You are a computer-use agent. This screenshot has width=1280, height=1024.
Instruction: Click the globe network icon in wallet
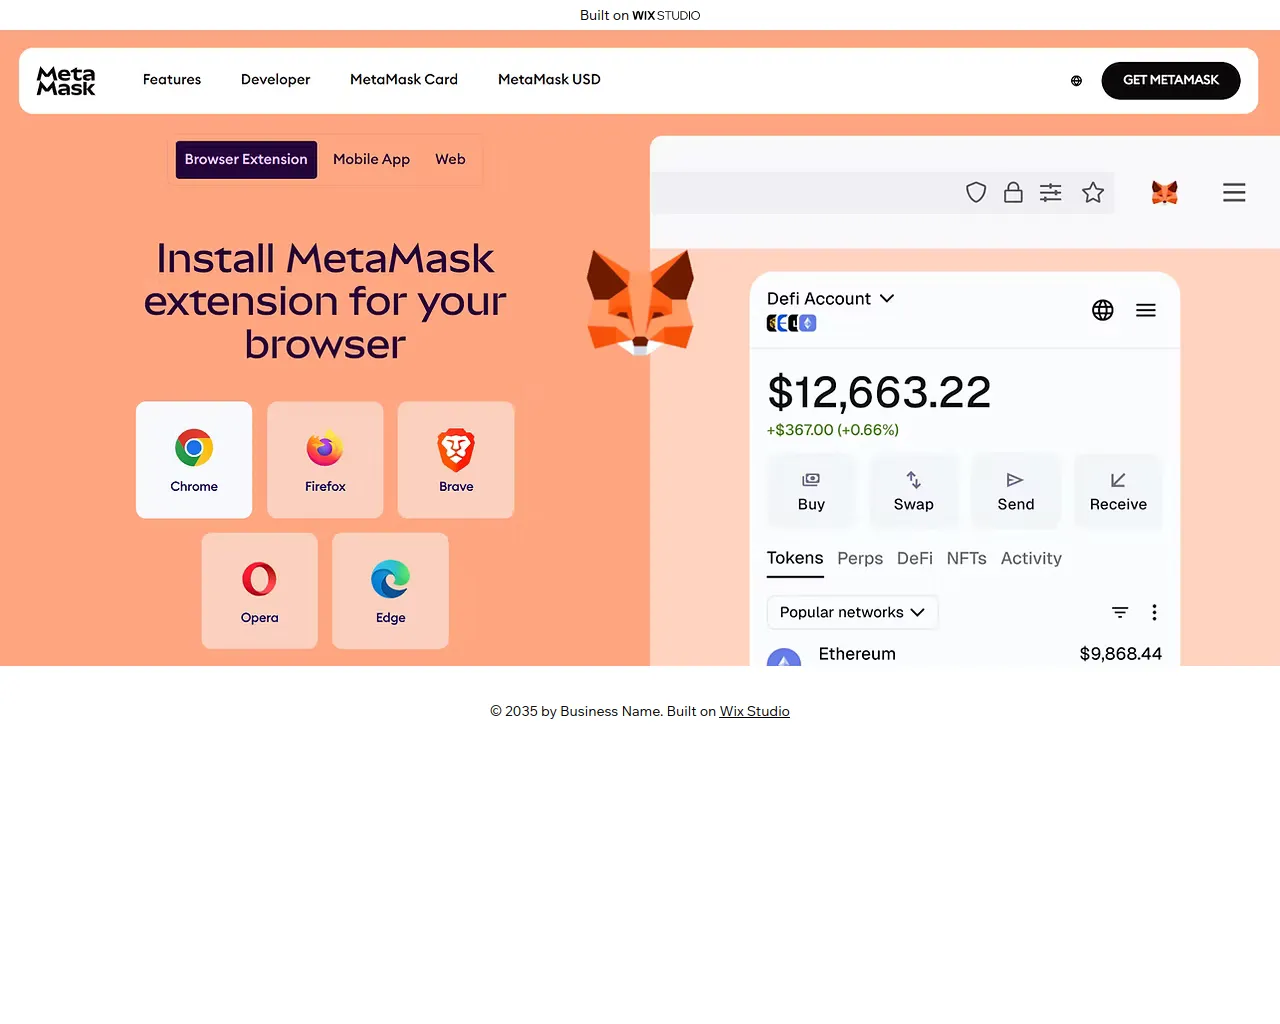(1103, 310)
